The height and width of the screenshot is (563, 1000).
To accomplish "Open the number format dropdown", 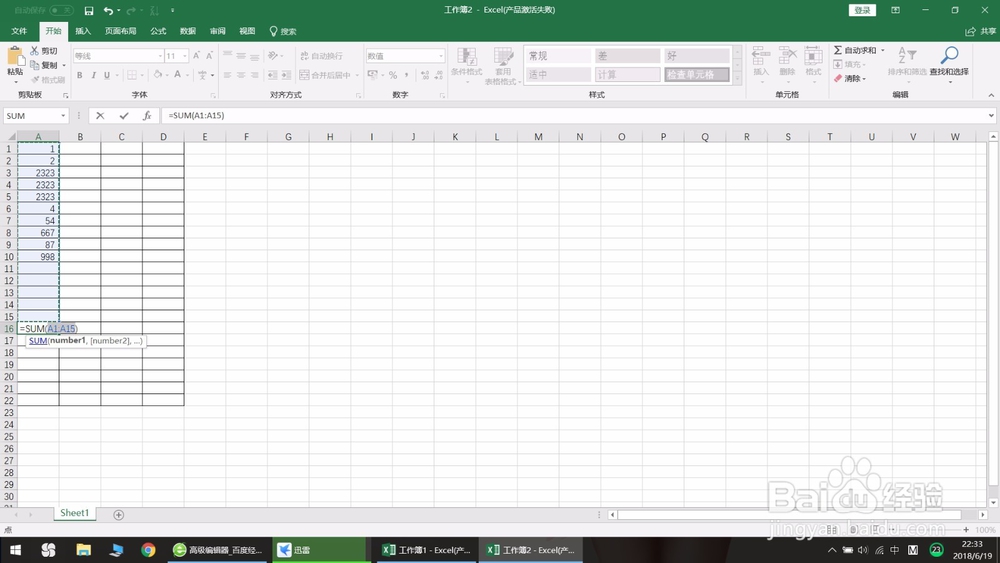I will coord(441,56).
